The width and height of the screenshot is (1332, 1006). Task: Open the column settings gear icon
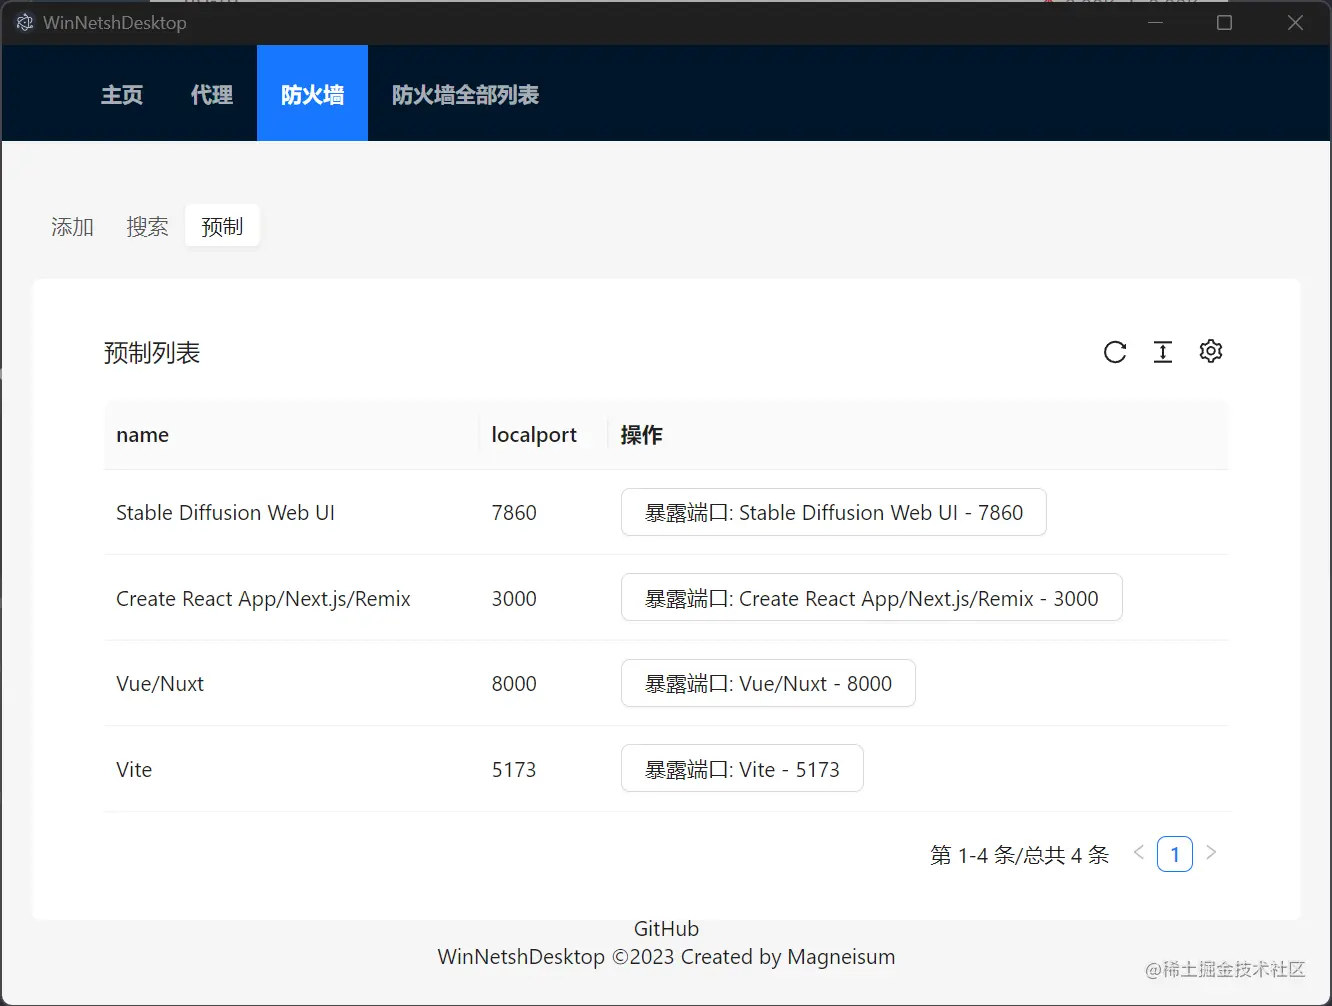[1211, 351]
